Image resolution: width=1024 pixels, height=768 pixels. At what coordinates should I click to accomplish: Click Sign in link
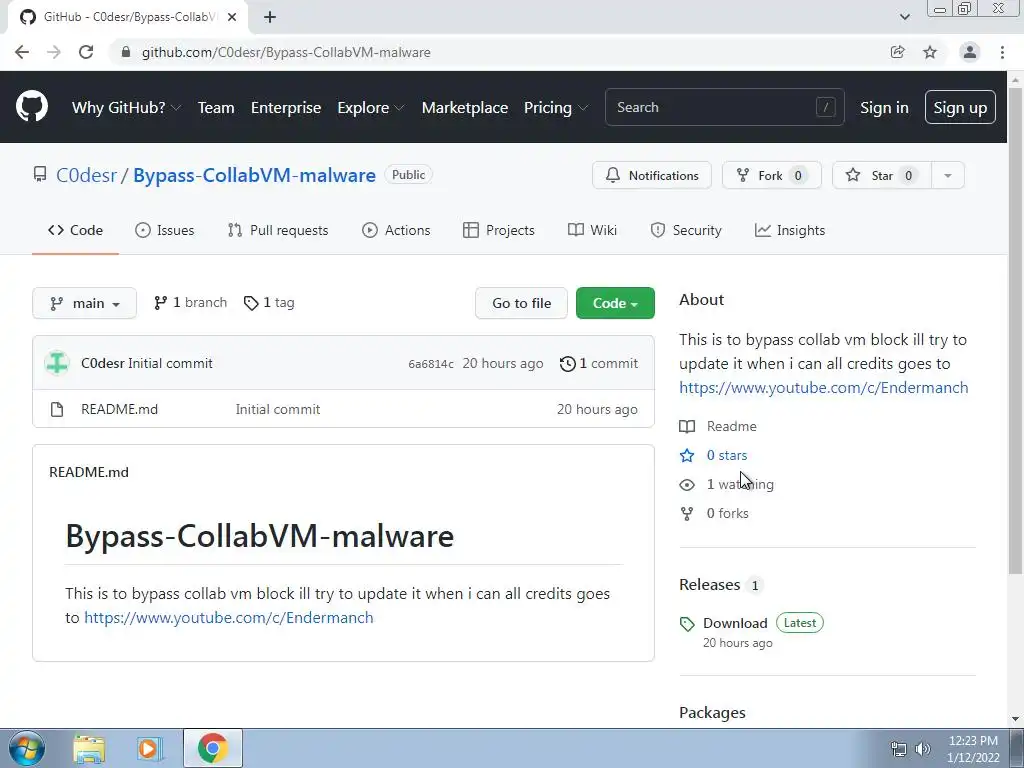tap(884, 108)
